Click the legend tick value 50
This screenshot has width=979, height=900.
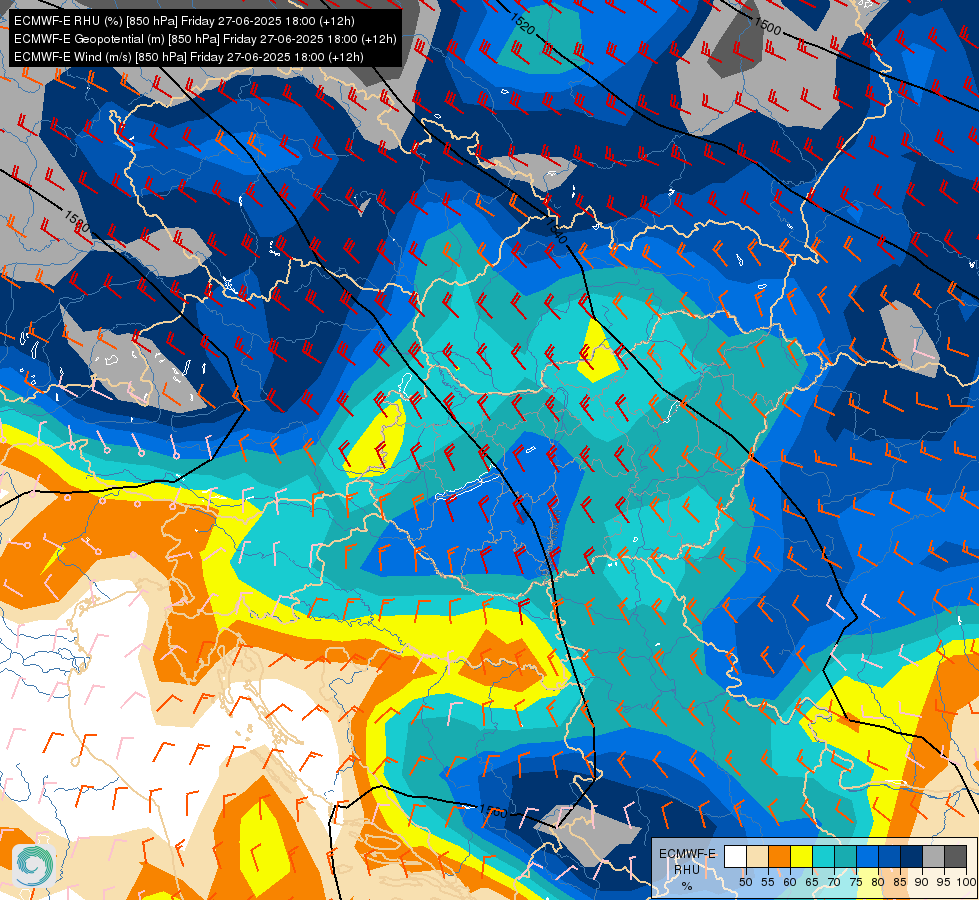(x=745, y=882)
